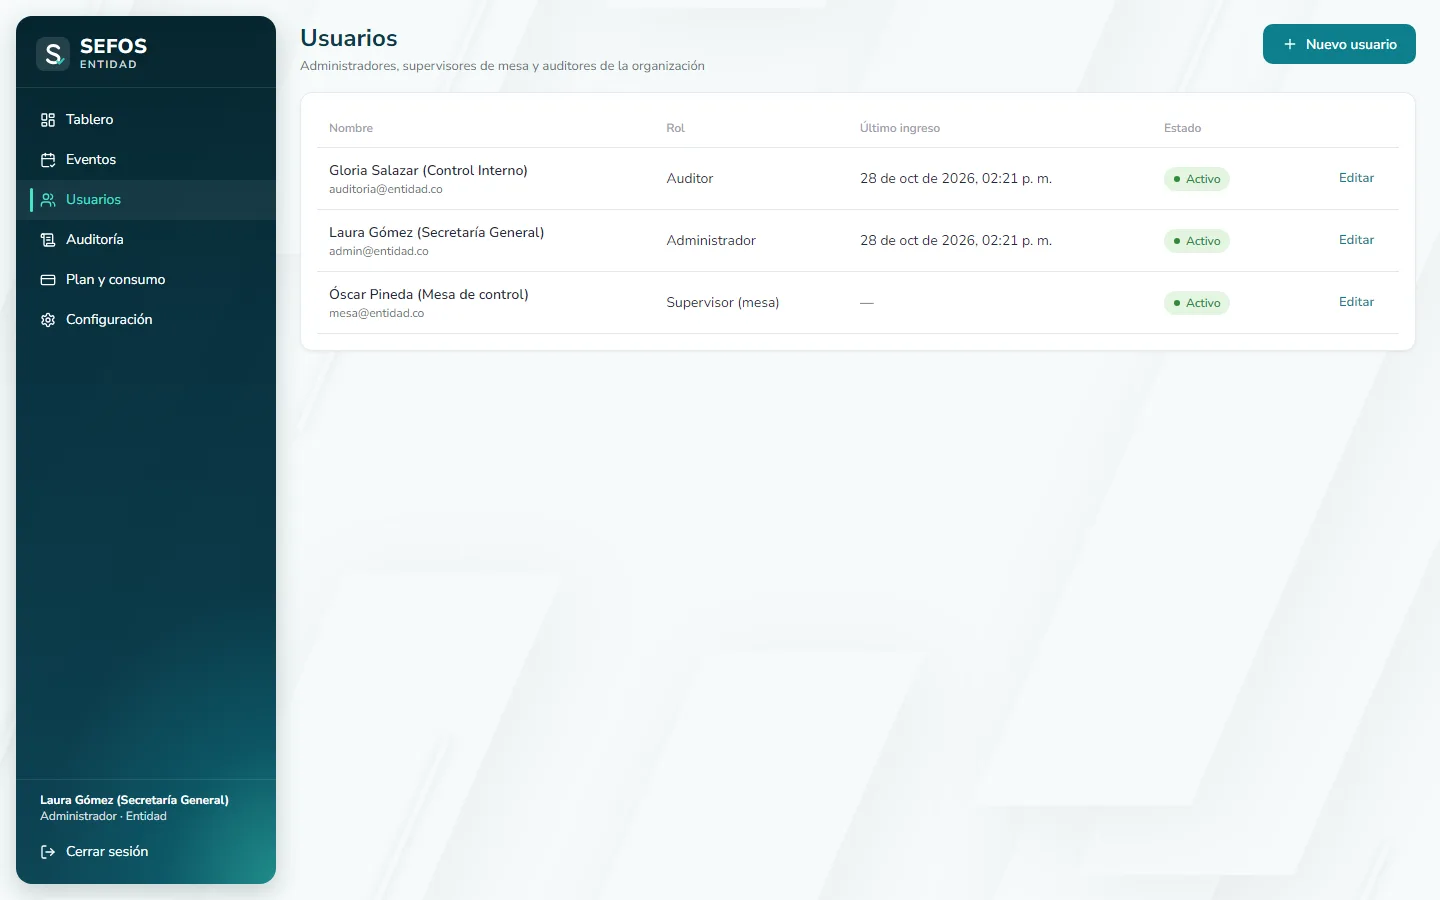Click Laura Gómez's last login date
1440x900 pixels.
tap(956, 241)
